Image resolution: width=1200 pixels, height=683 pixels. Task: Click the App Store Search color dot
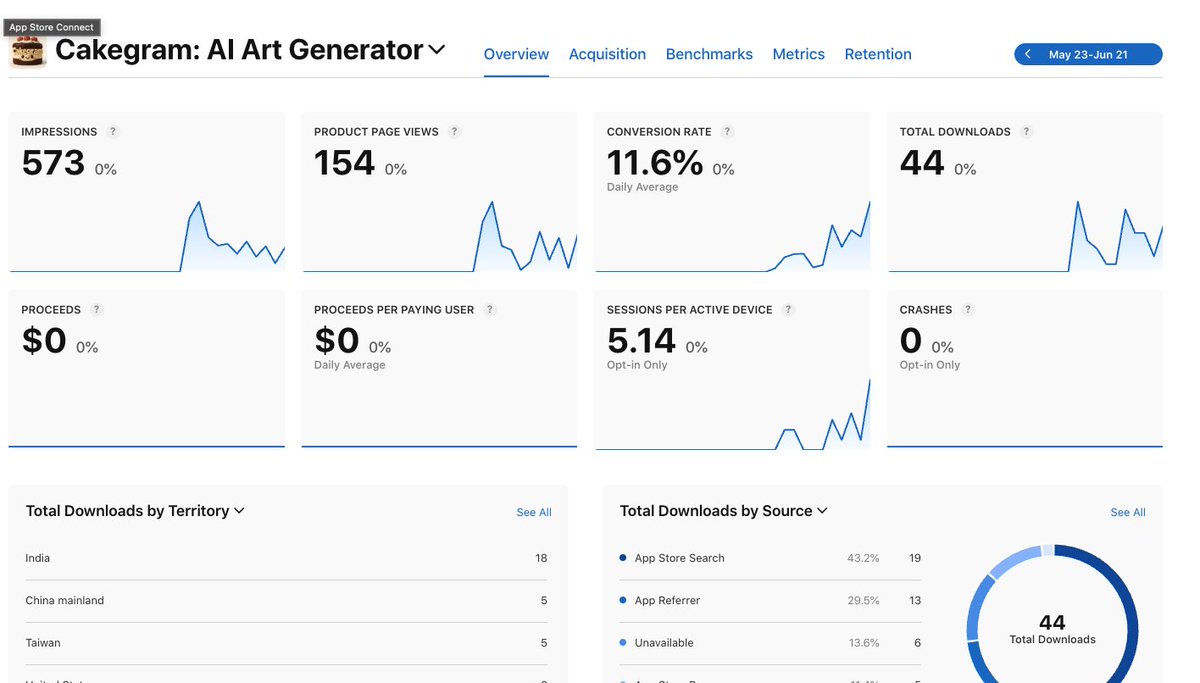(x=623, y=558)
